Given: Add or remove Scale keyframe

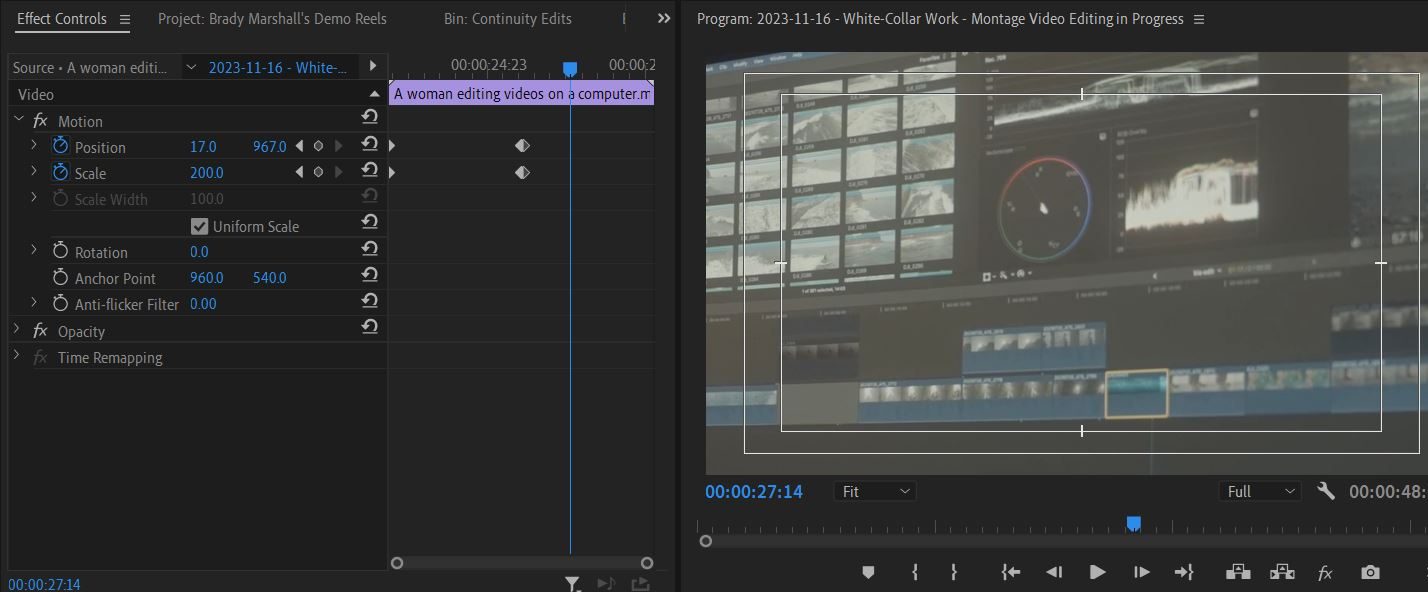Looking at the screenshot, I should (x=318, y=172).
